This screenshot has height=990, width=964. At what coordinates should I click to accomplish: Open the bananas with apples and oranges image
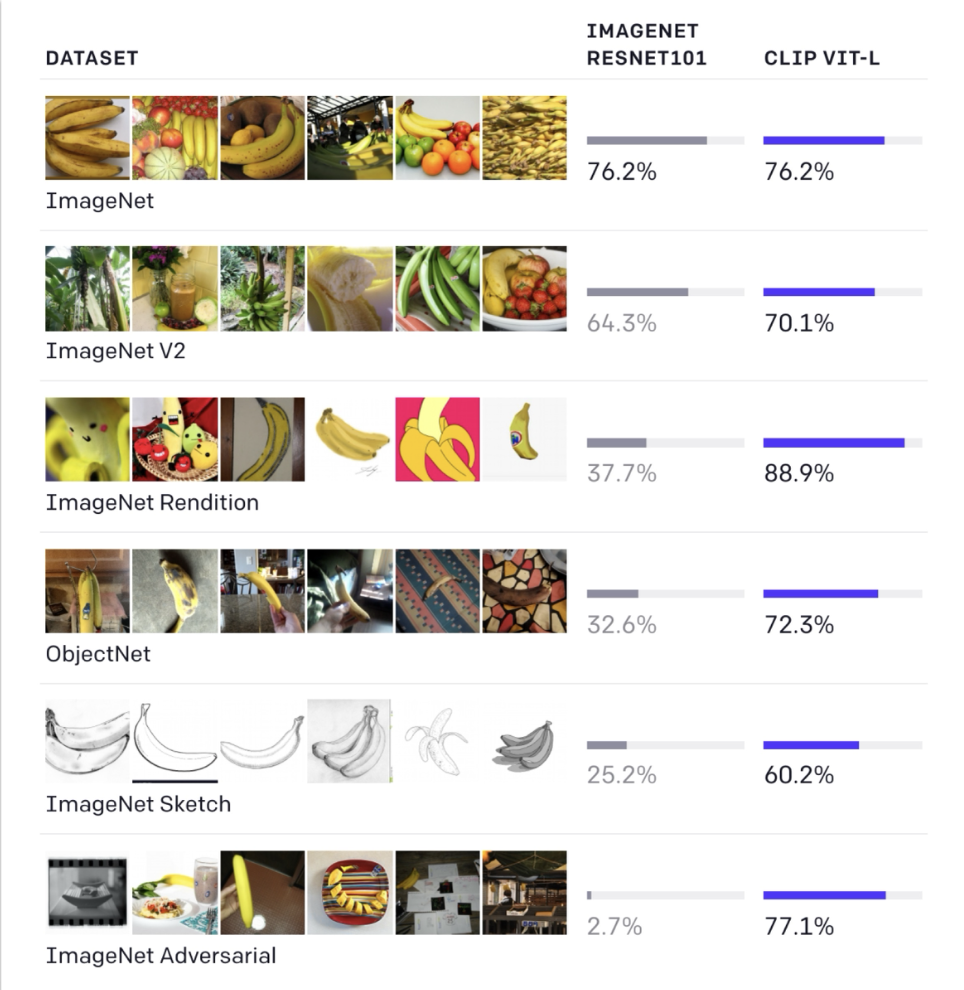click(x=437, y=137)
